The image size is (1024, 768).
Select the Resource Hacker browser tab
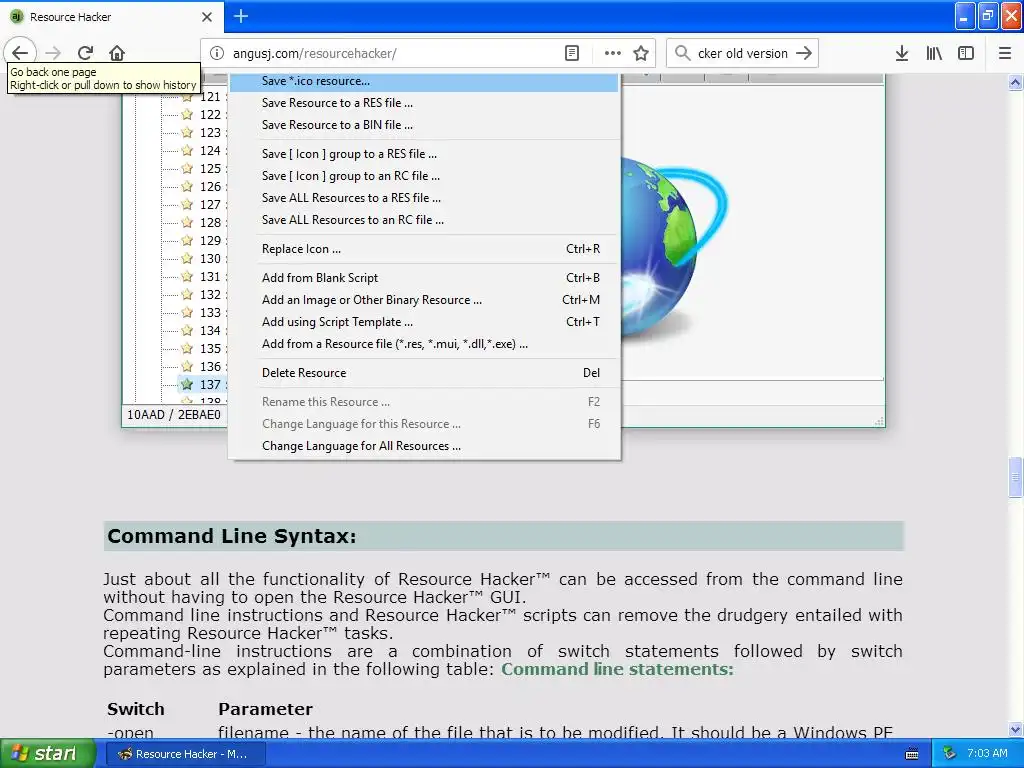pos(112,17)
